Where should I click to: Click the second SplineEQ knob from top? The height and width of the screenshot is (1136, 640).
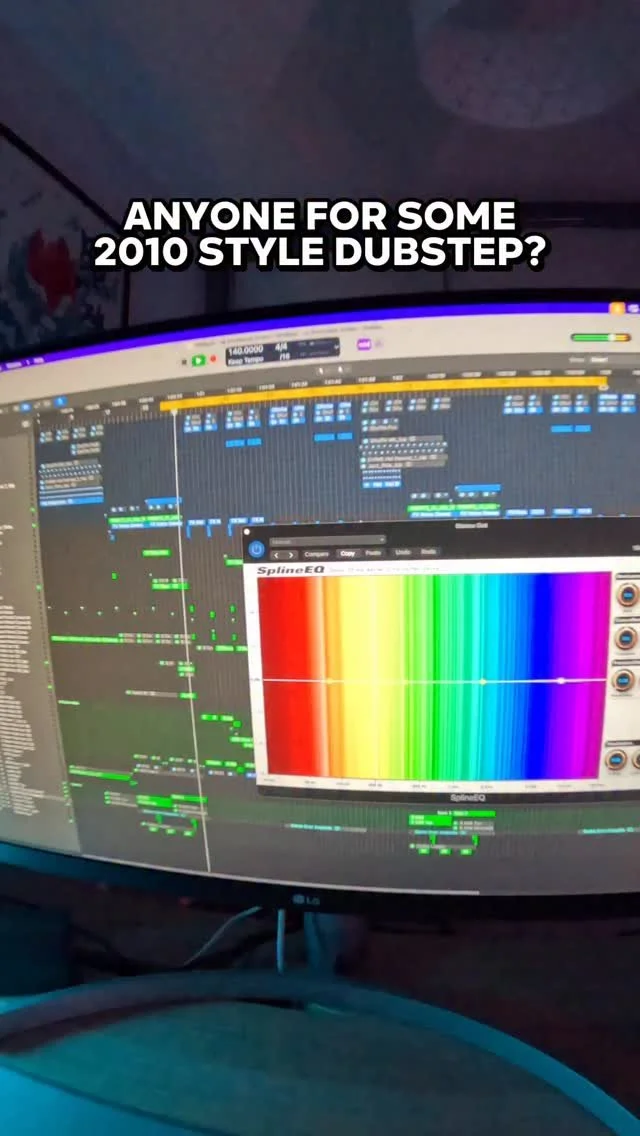point(626,638)
